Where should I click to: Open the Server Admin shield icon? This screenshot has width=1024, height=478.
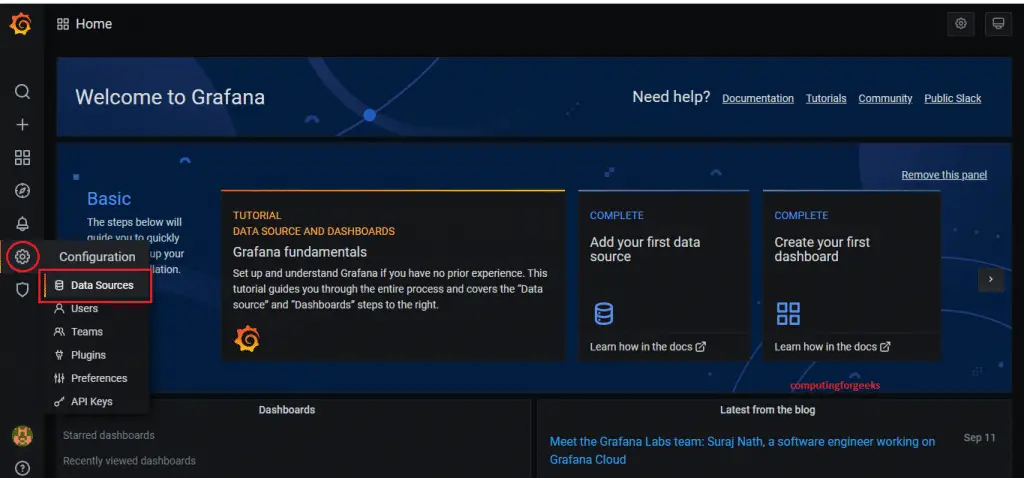(22, 289)
